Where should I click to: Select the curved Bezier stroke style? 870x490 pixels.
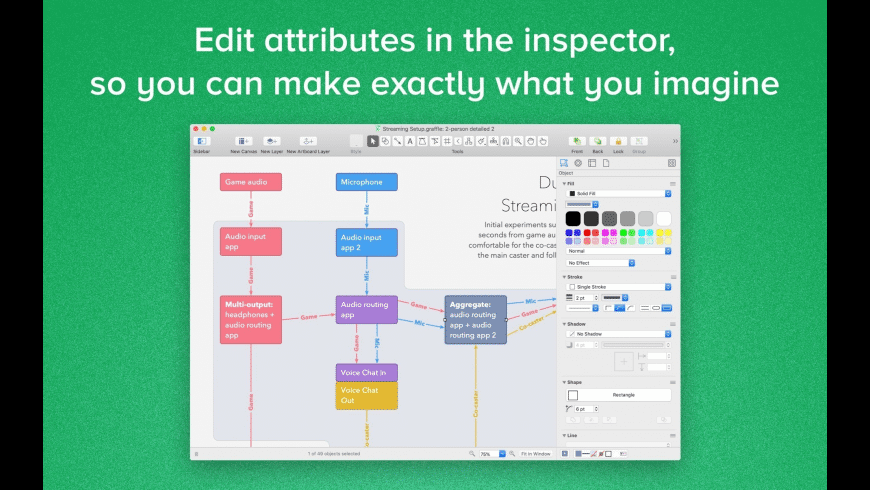[630, 308]
